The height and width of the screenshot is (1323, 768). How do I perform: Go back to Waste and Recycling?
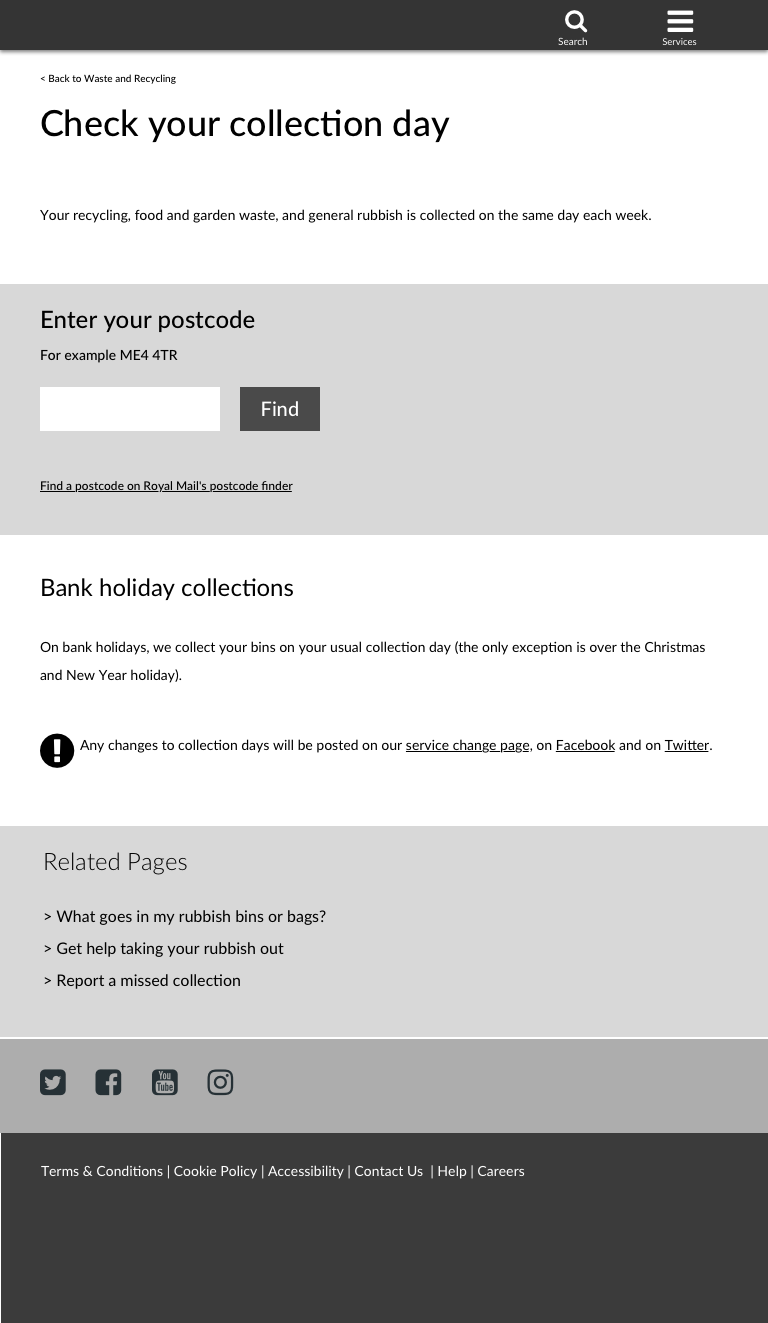point(108,79)
